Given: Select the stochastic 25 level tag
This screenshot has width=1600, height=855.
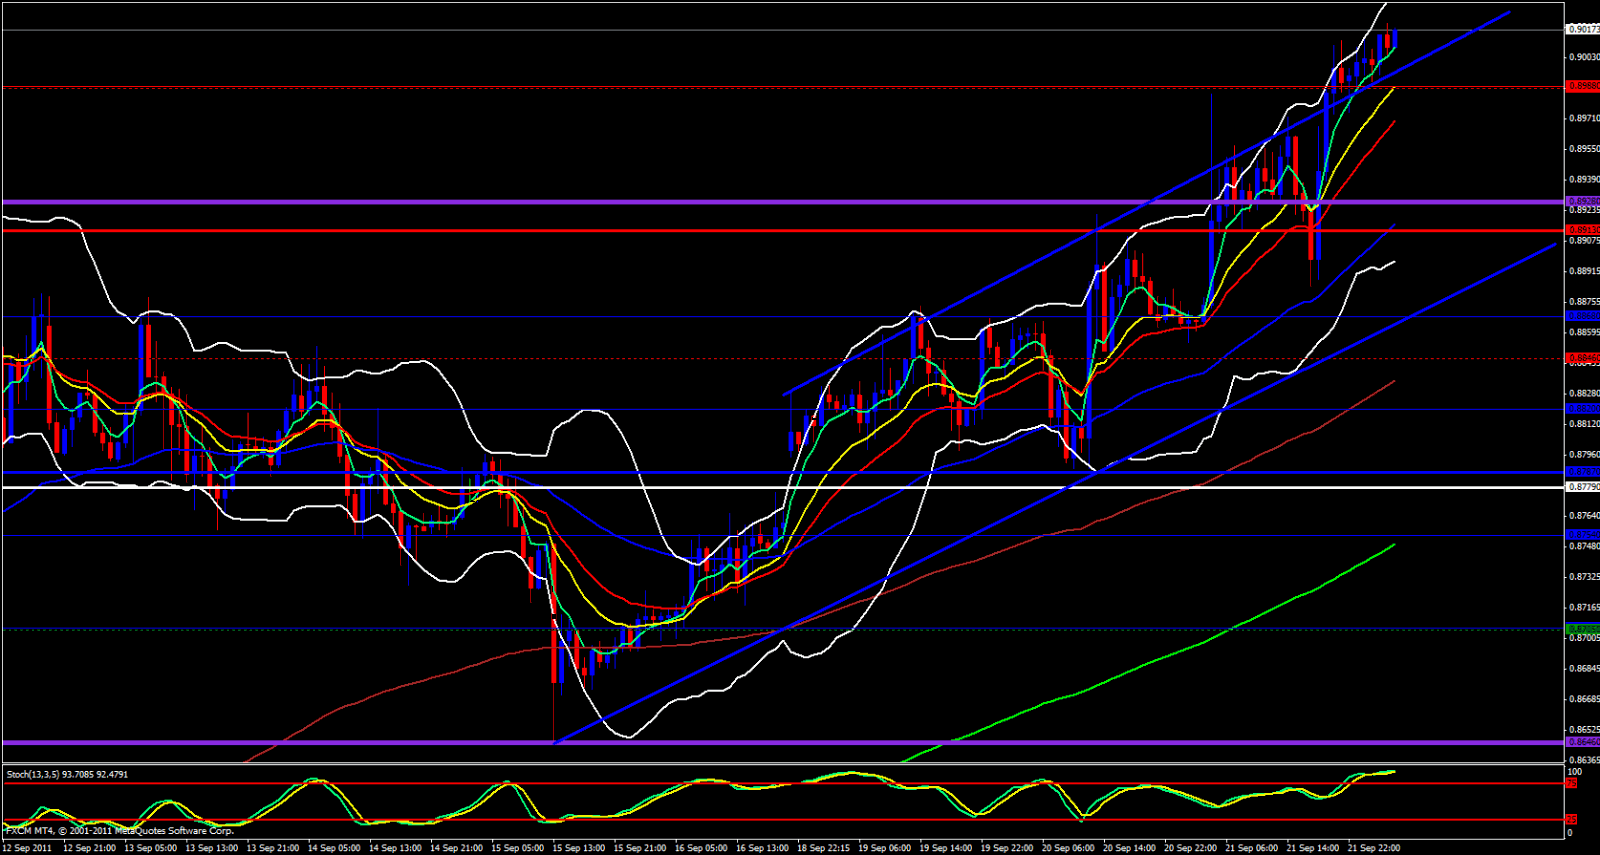Looking at the screenshot, I should [x=1572, y=820].
